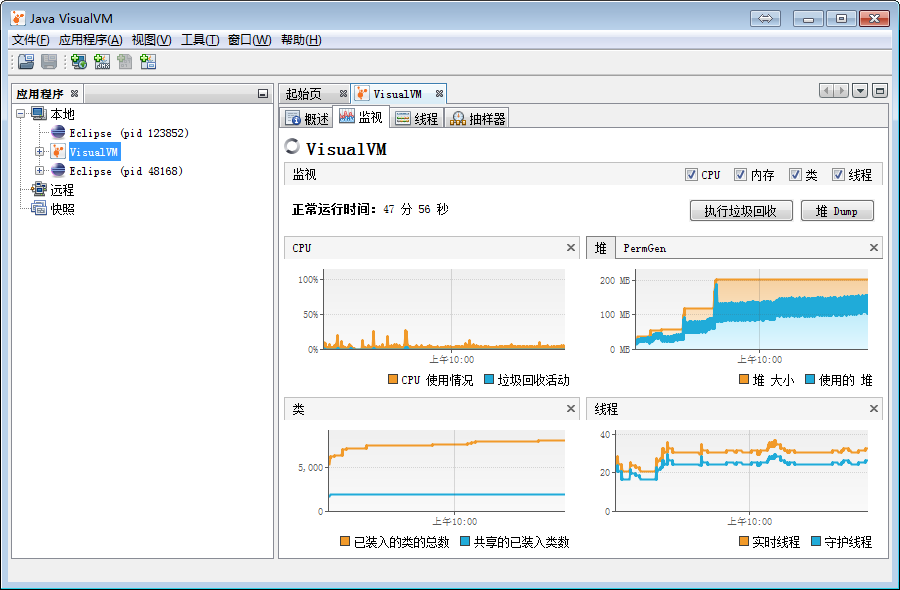This screenshot has height=590, width=900.
Task: Expand the Eclipse (pid 48168) node
Action: [39, 170]
